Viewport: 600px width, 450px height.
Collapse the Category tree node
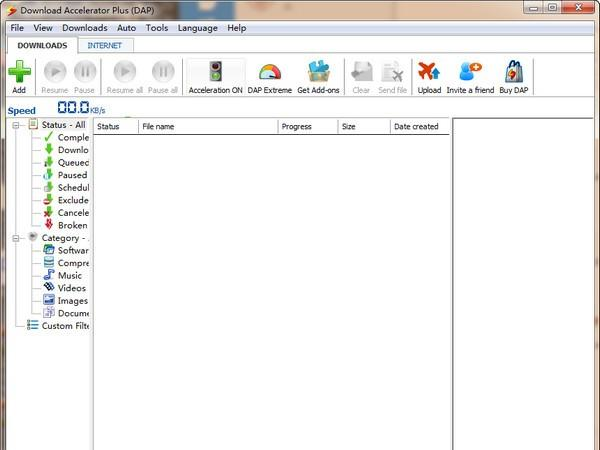(x=16, y=238)
